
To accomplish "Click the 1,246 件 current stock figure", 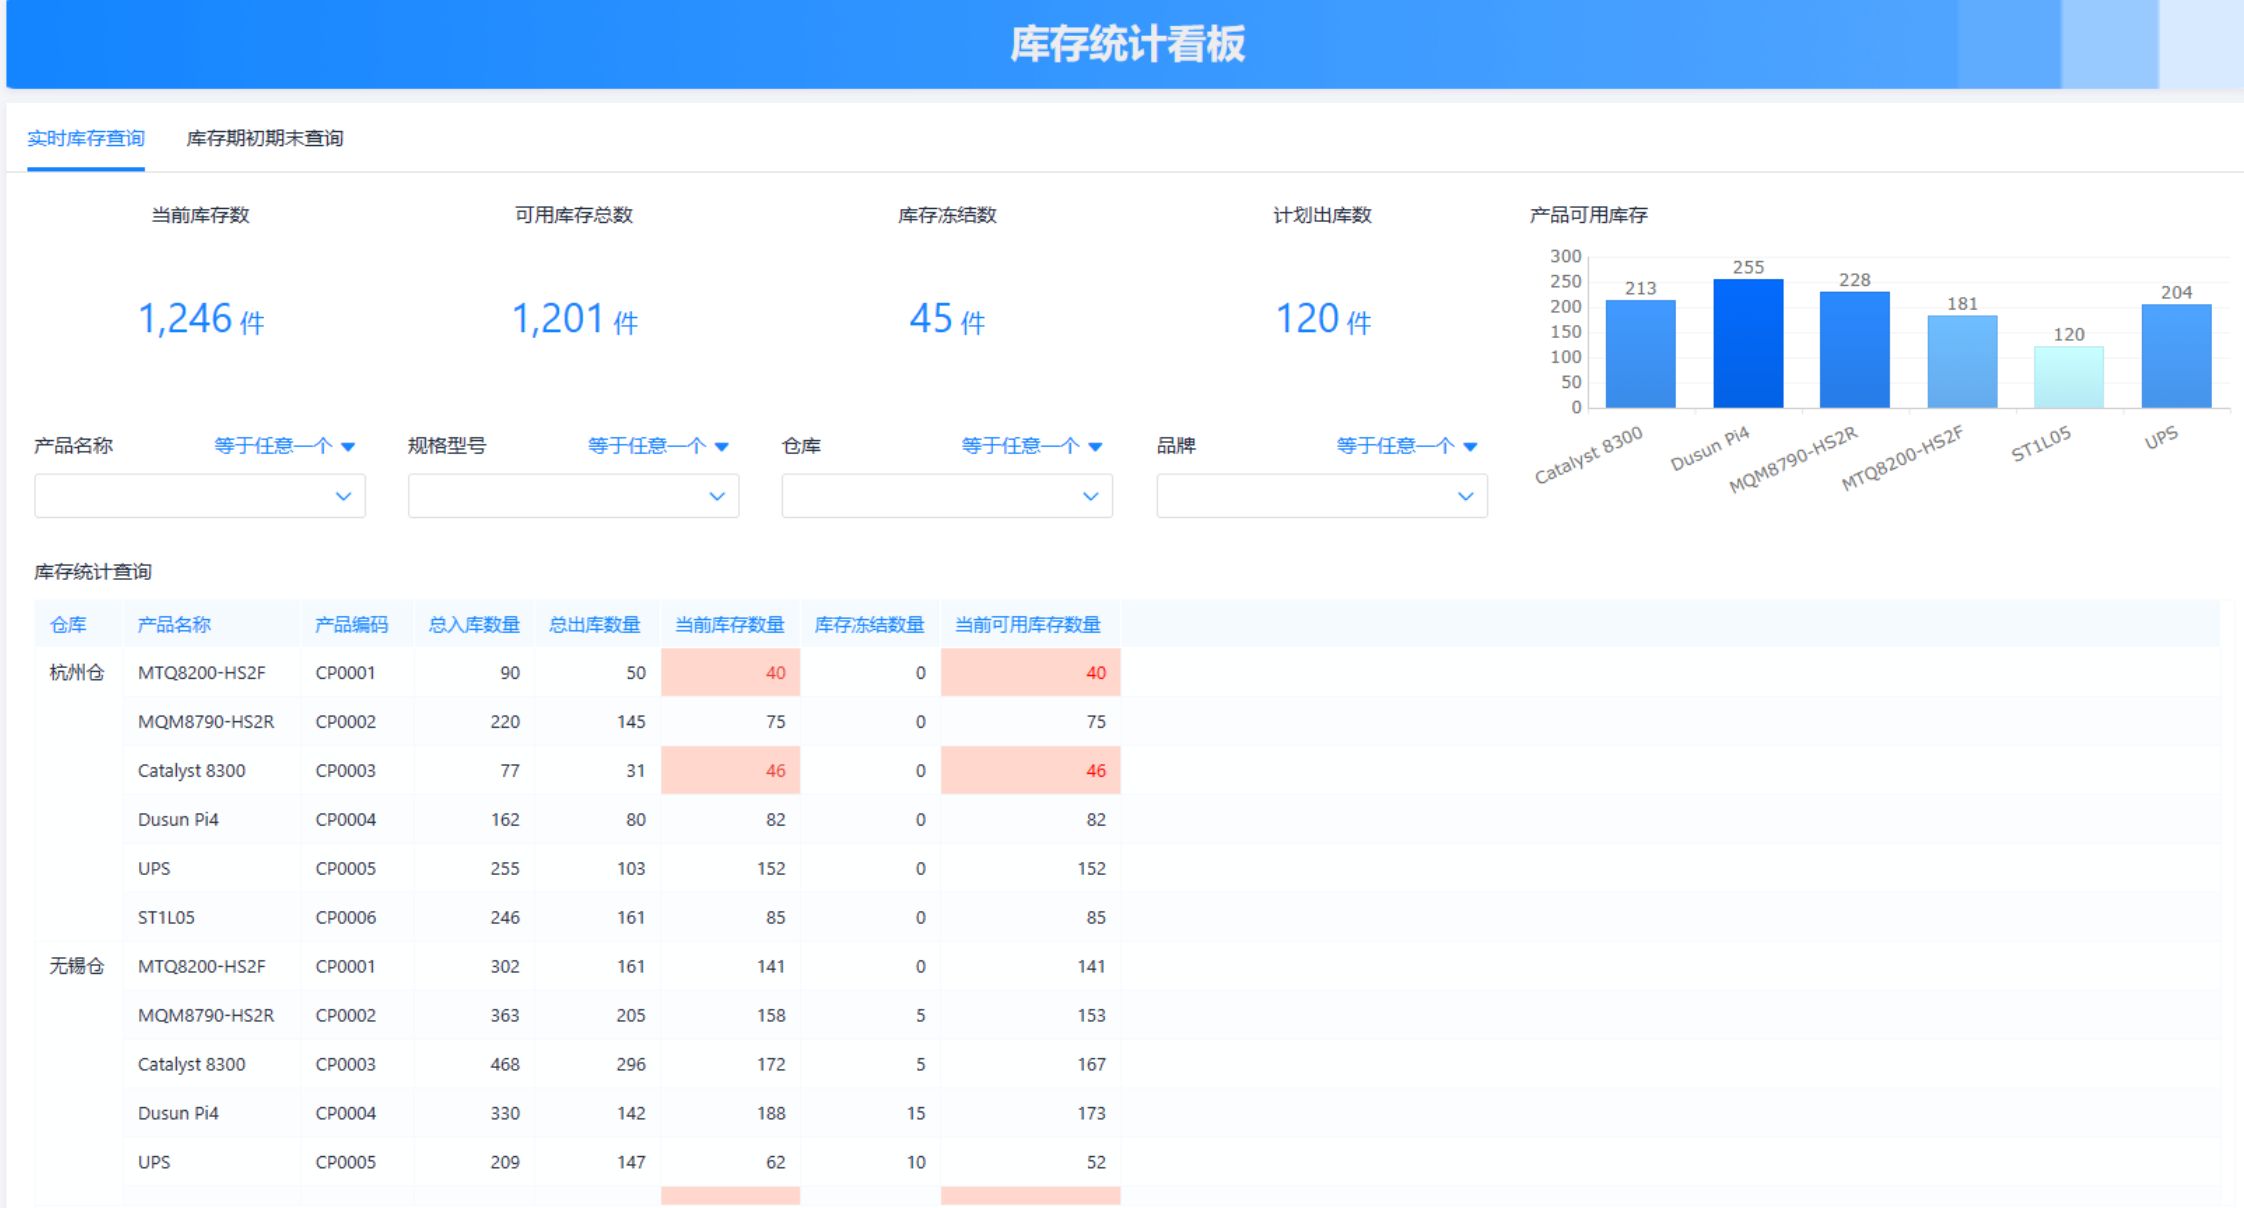I will (x=201, y=319).
